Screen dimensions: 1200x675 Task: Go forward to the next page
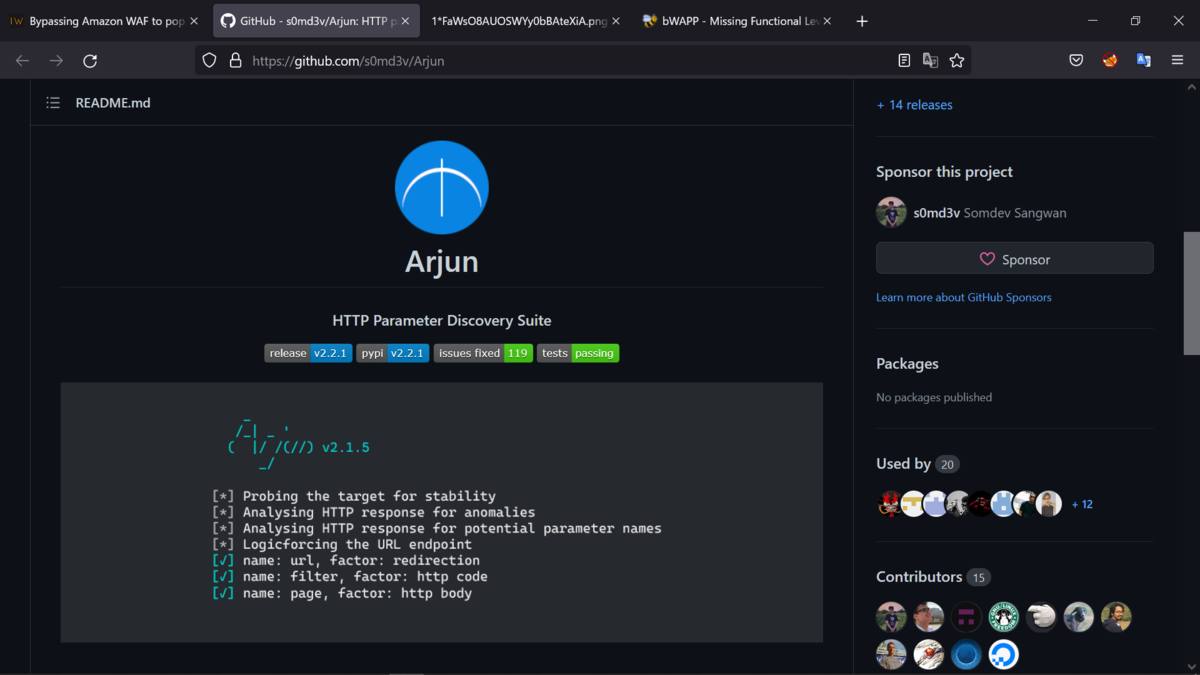click(56, 60)
